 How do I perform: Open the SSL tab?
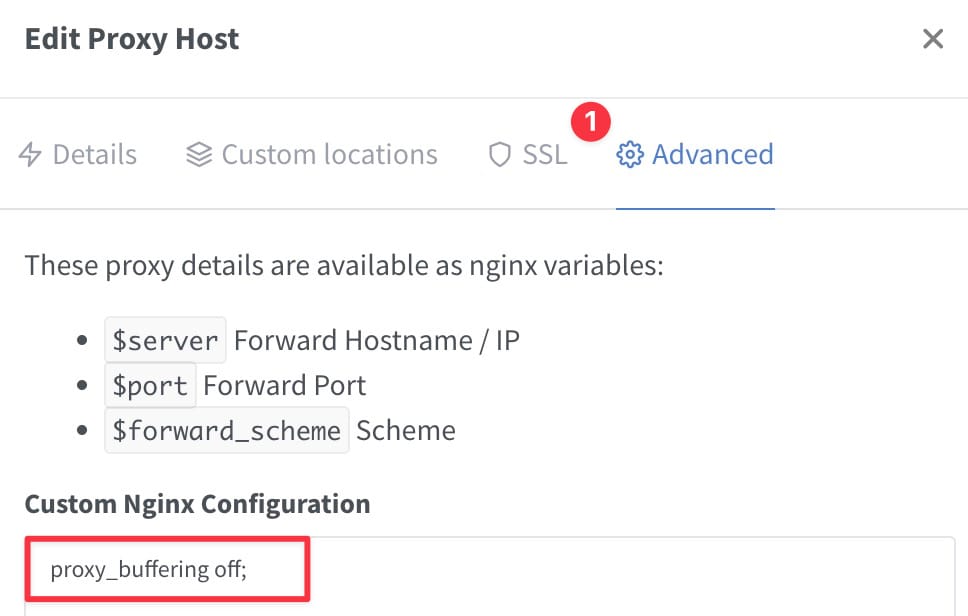[x=528, y=154]
